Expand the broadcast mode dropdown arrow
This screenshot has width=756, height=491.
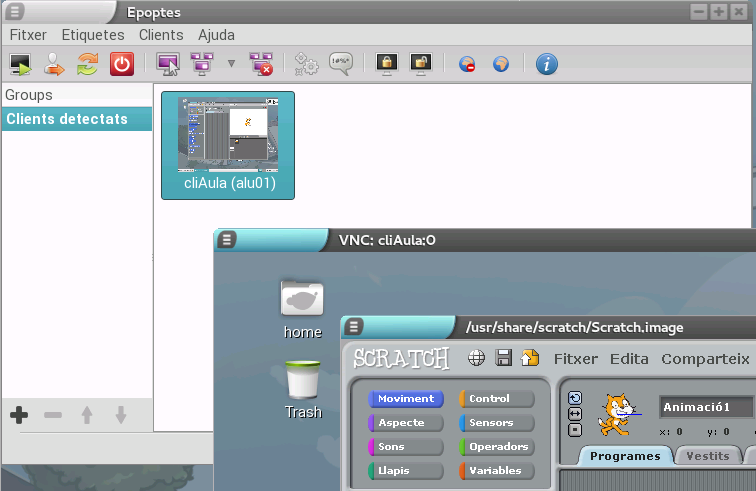(x=231, y=65)
